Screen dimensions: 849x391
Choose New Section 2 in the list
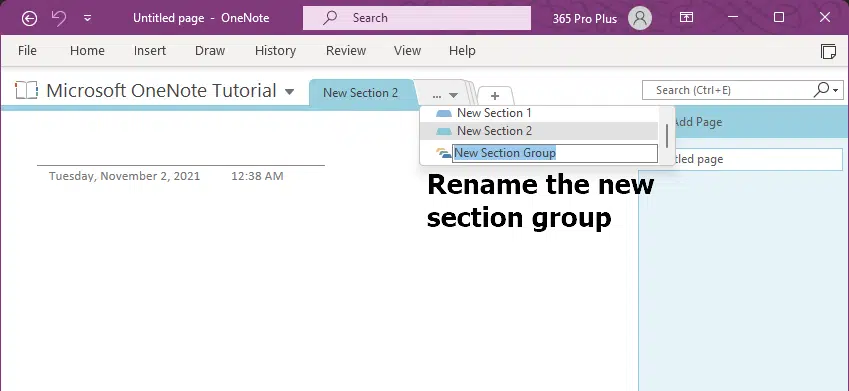pyautogui.click(x=539, y=131)
